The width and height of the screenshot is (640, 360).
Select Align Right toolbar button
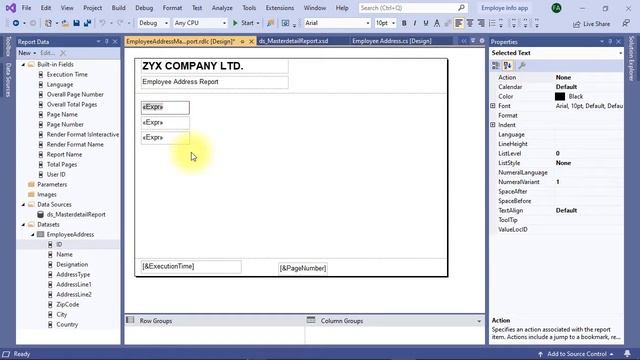(x=481, y=23)
